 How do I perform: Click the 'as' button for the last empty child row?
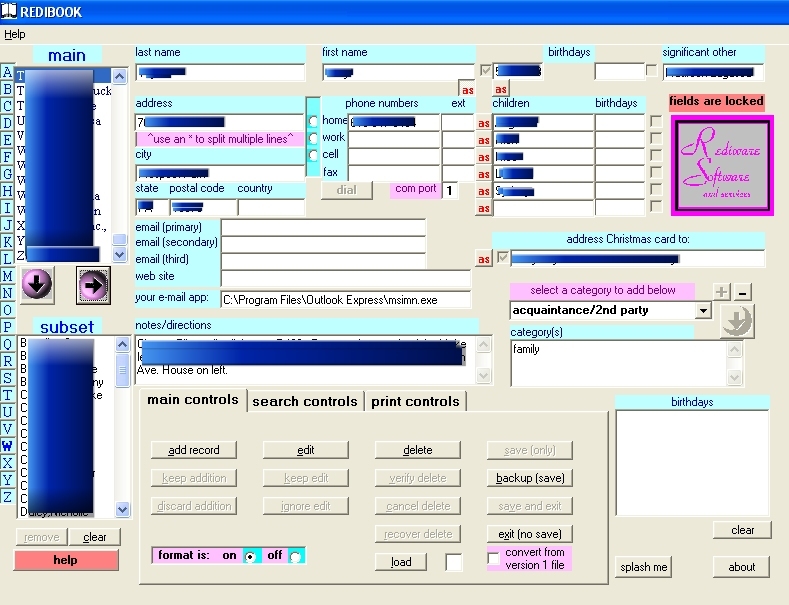tap(484, 208)
